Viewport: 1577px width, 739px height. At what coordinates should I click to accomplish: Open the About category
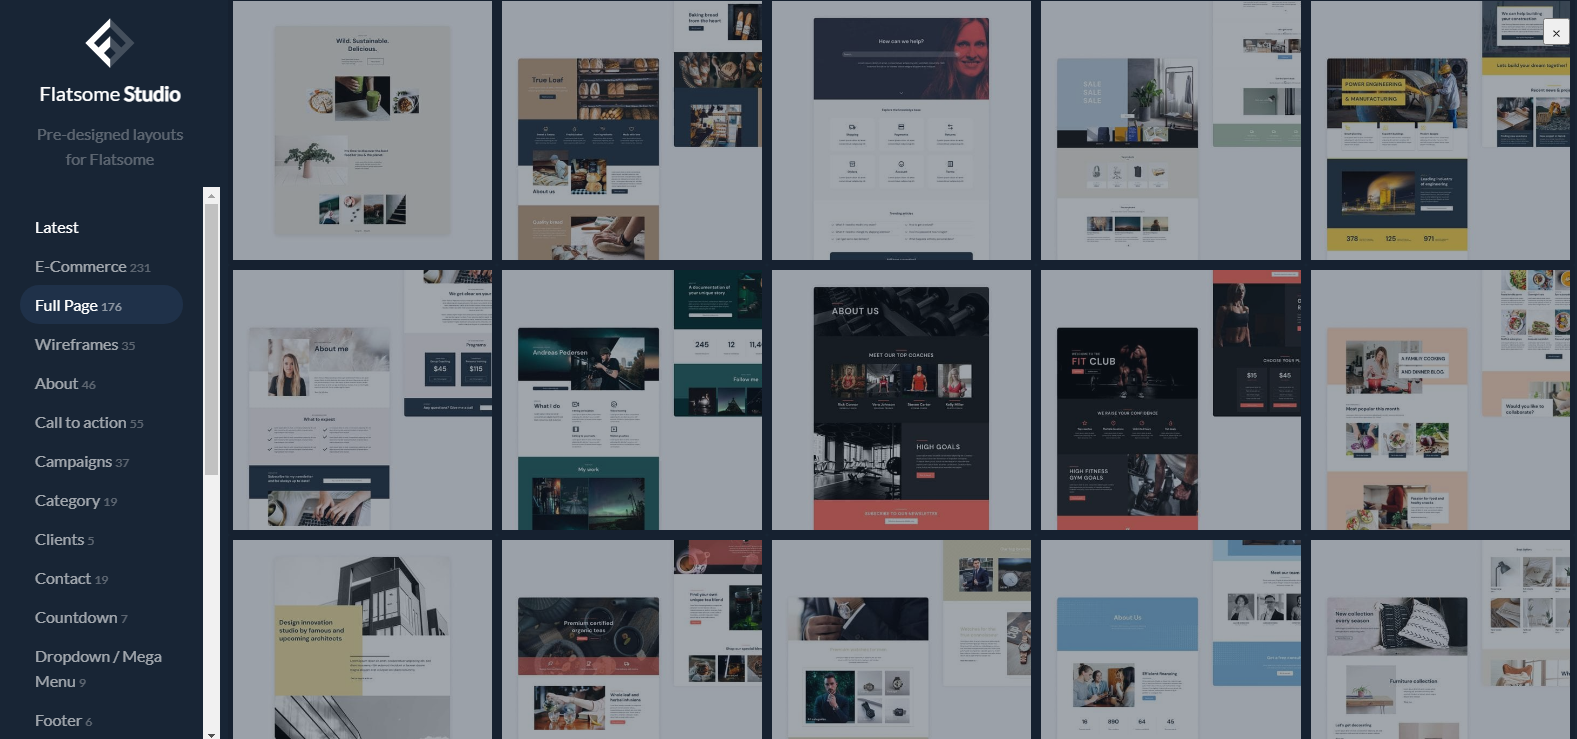click(x=66, y=384)
